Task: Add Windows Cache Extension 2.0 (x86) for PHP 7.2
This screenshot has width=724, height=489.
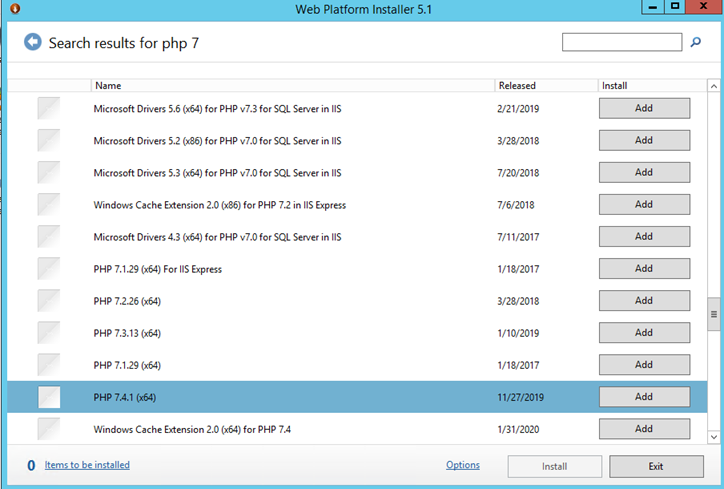Action: 644,205
